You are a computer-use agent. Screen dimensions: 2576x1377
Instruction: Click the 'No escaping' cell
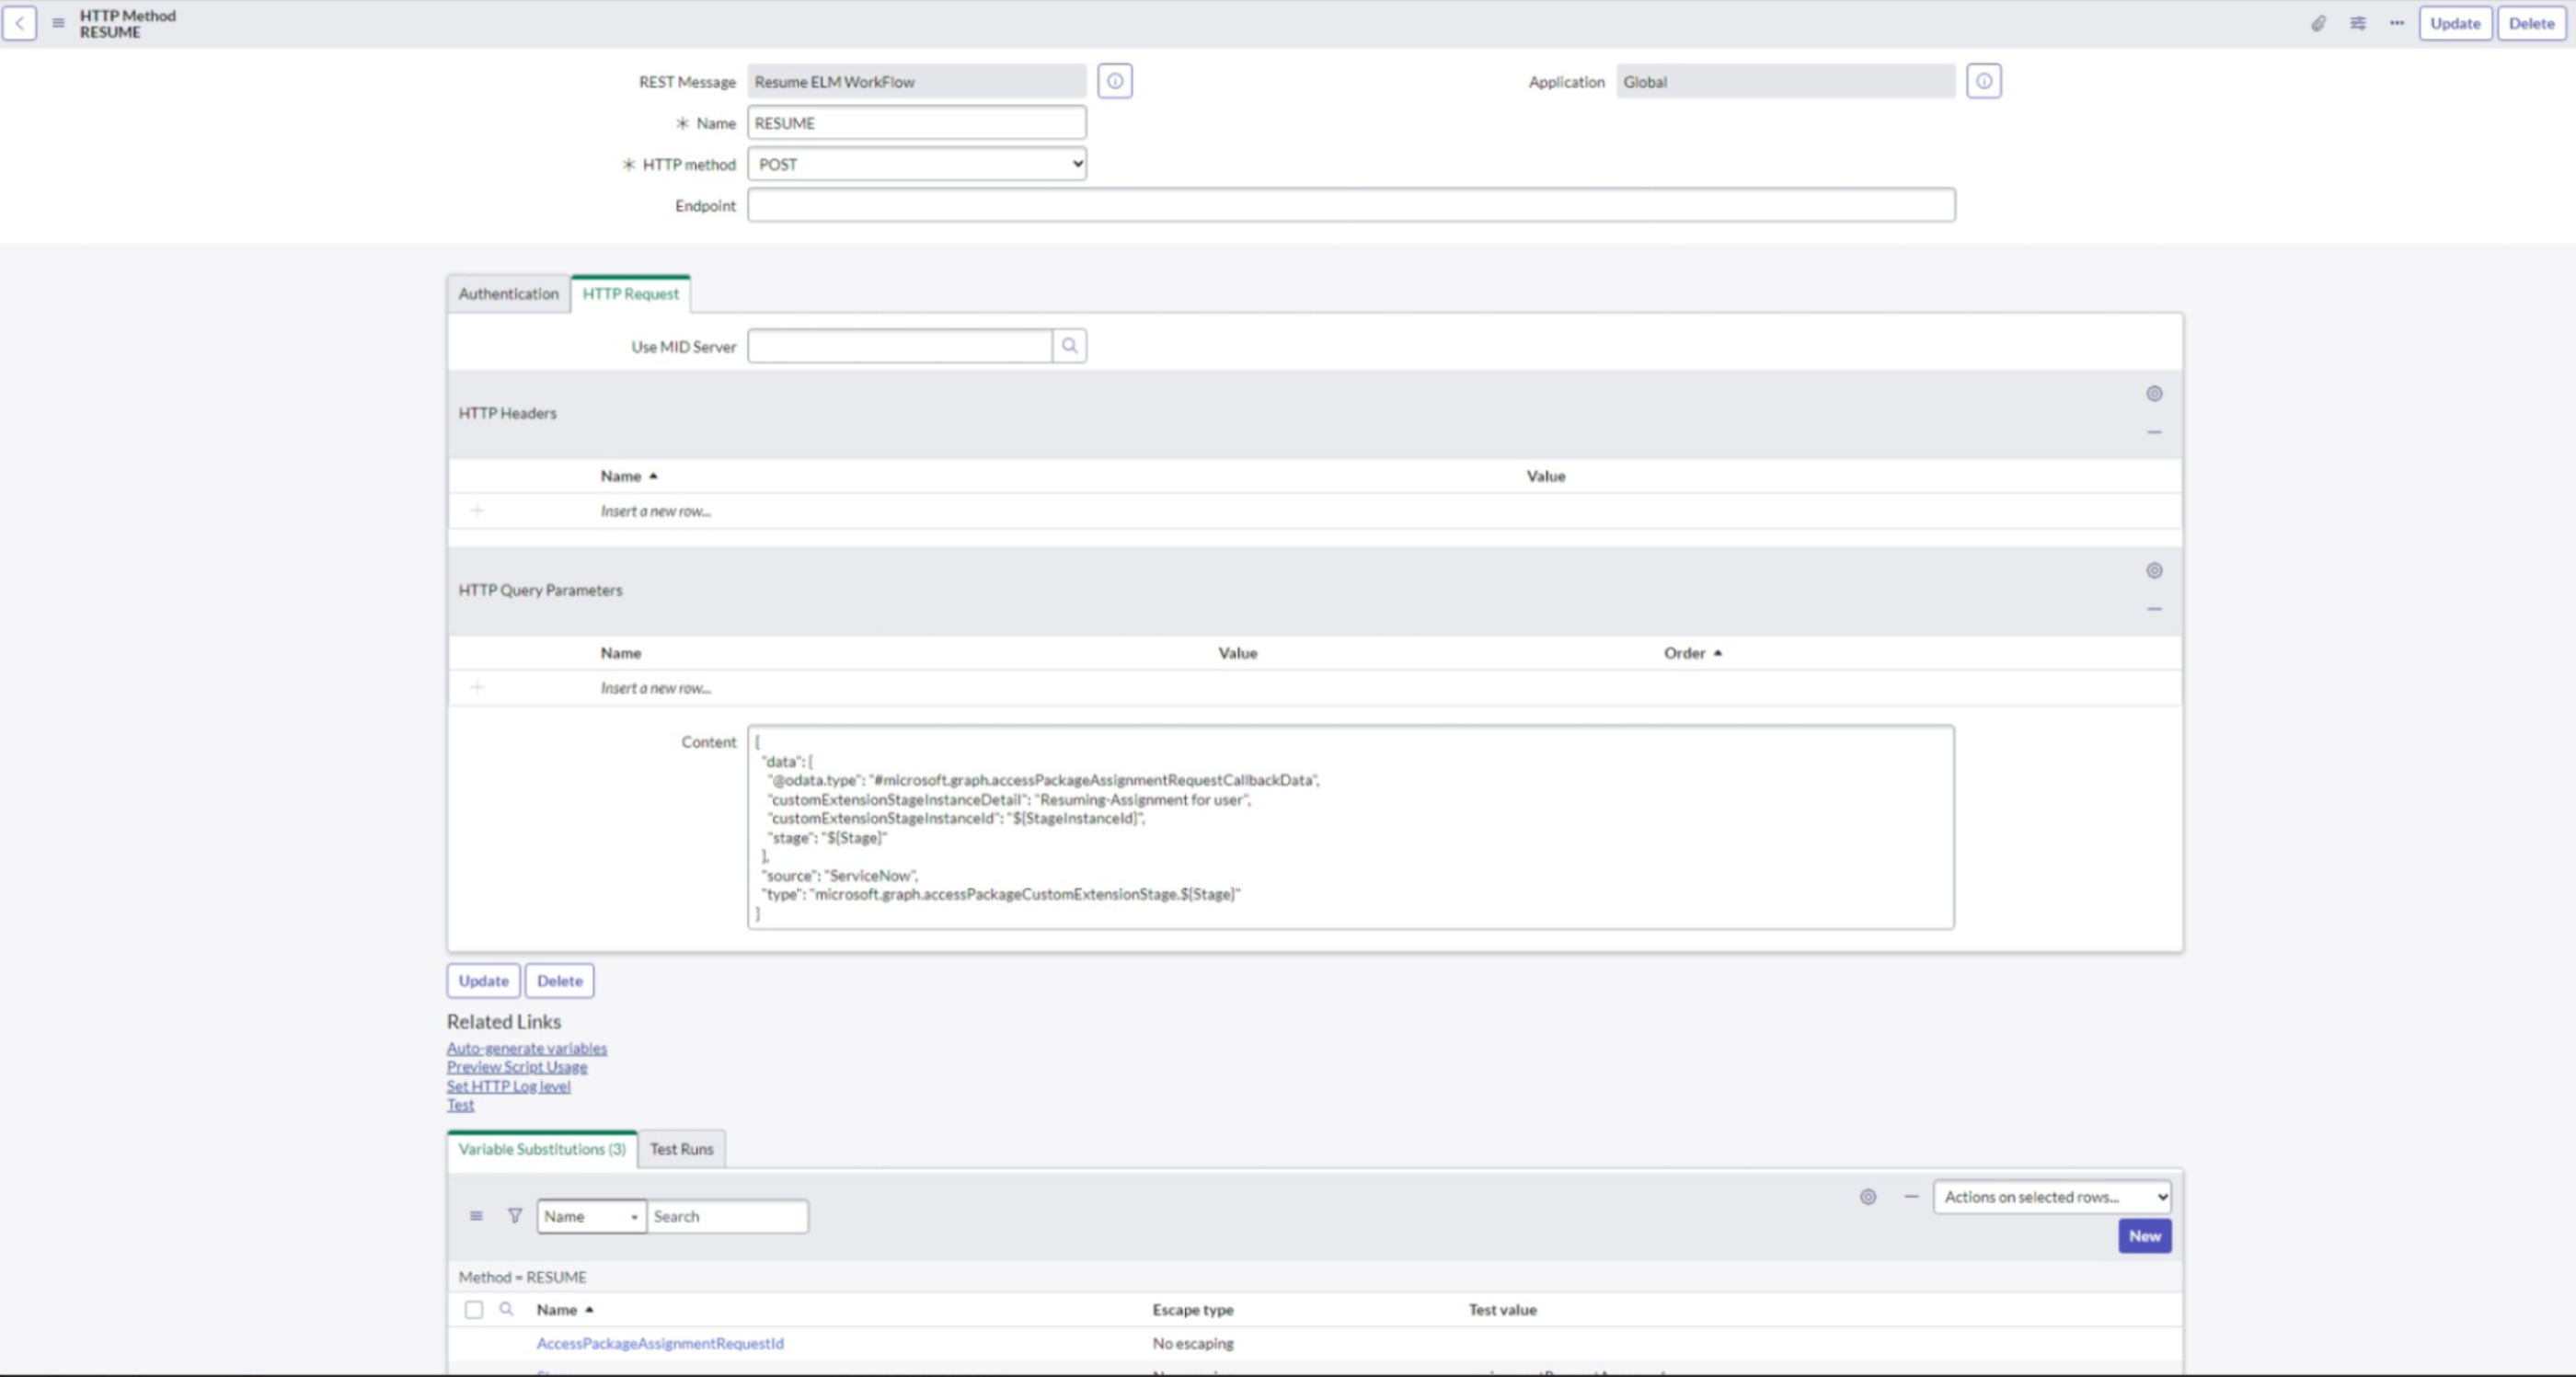click(x=1193, y=1343)
